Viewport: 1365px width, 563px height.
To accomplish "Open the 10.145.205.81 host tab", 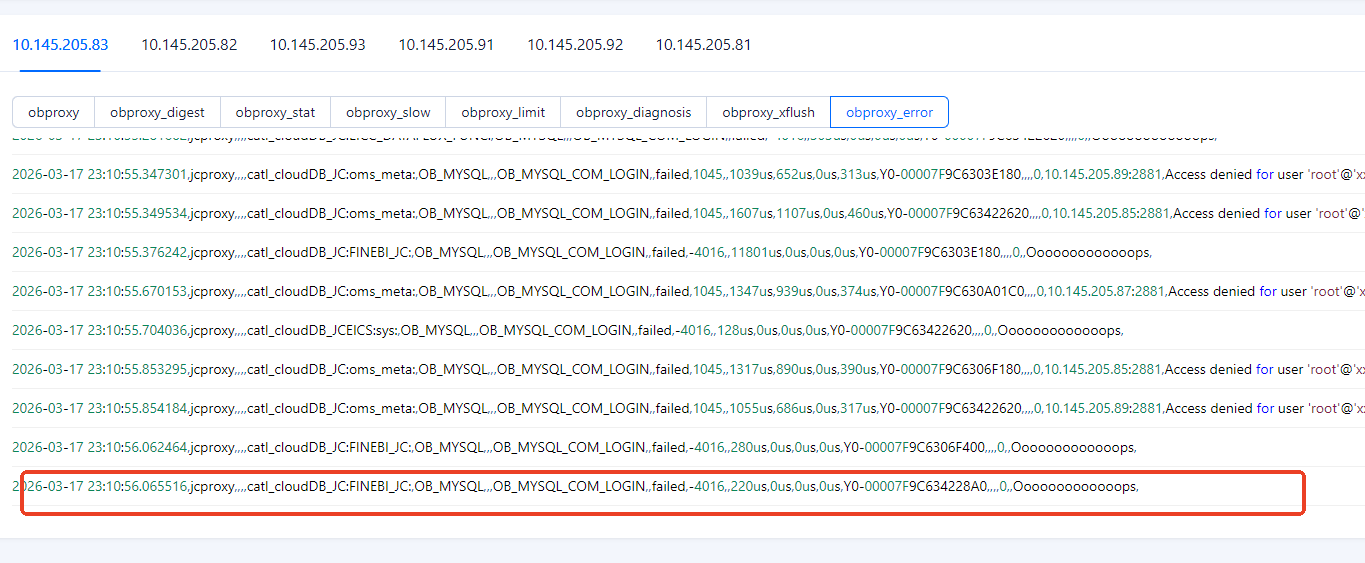I will pyautogui.click(x=703, y=45).
